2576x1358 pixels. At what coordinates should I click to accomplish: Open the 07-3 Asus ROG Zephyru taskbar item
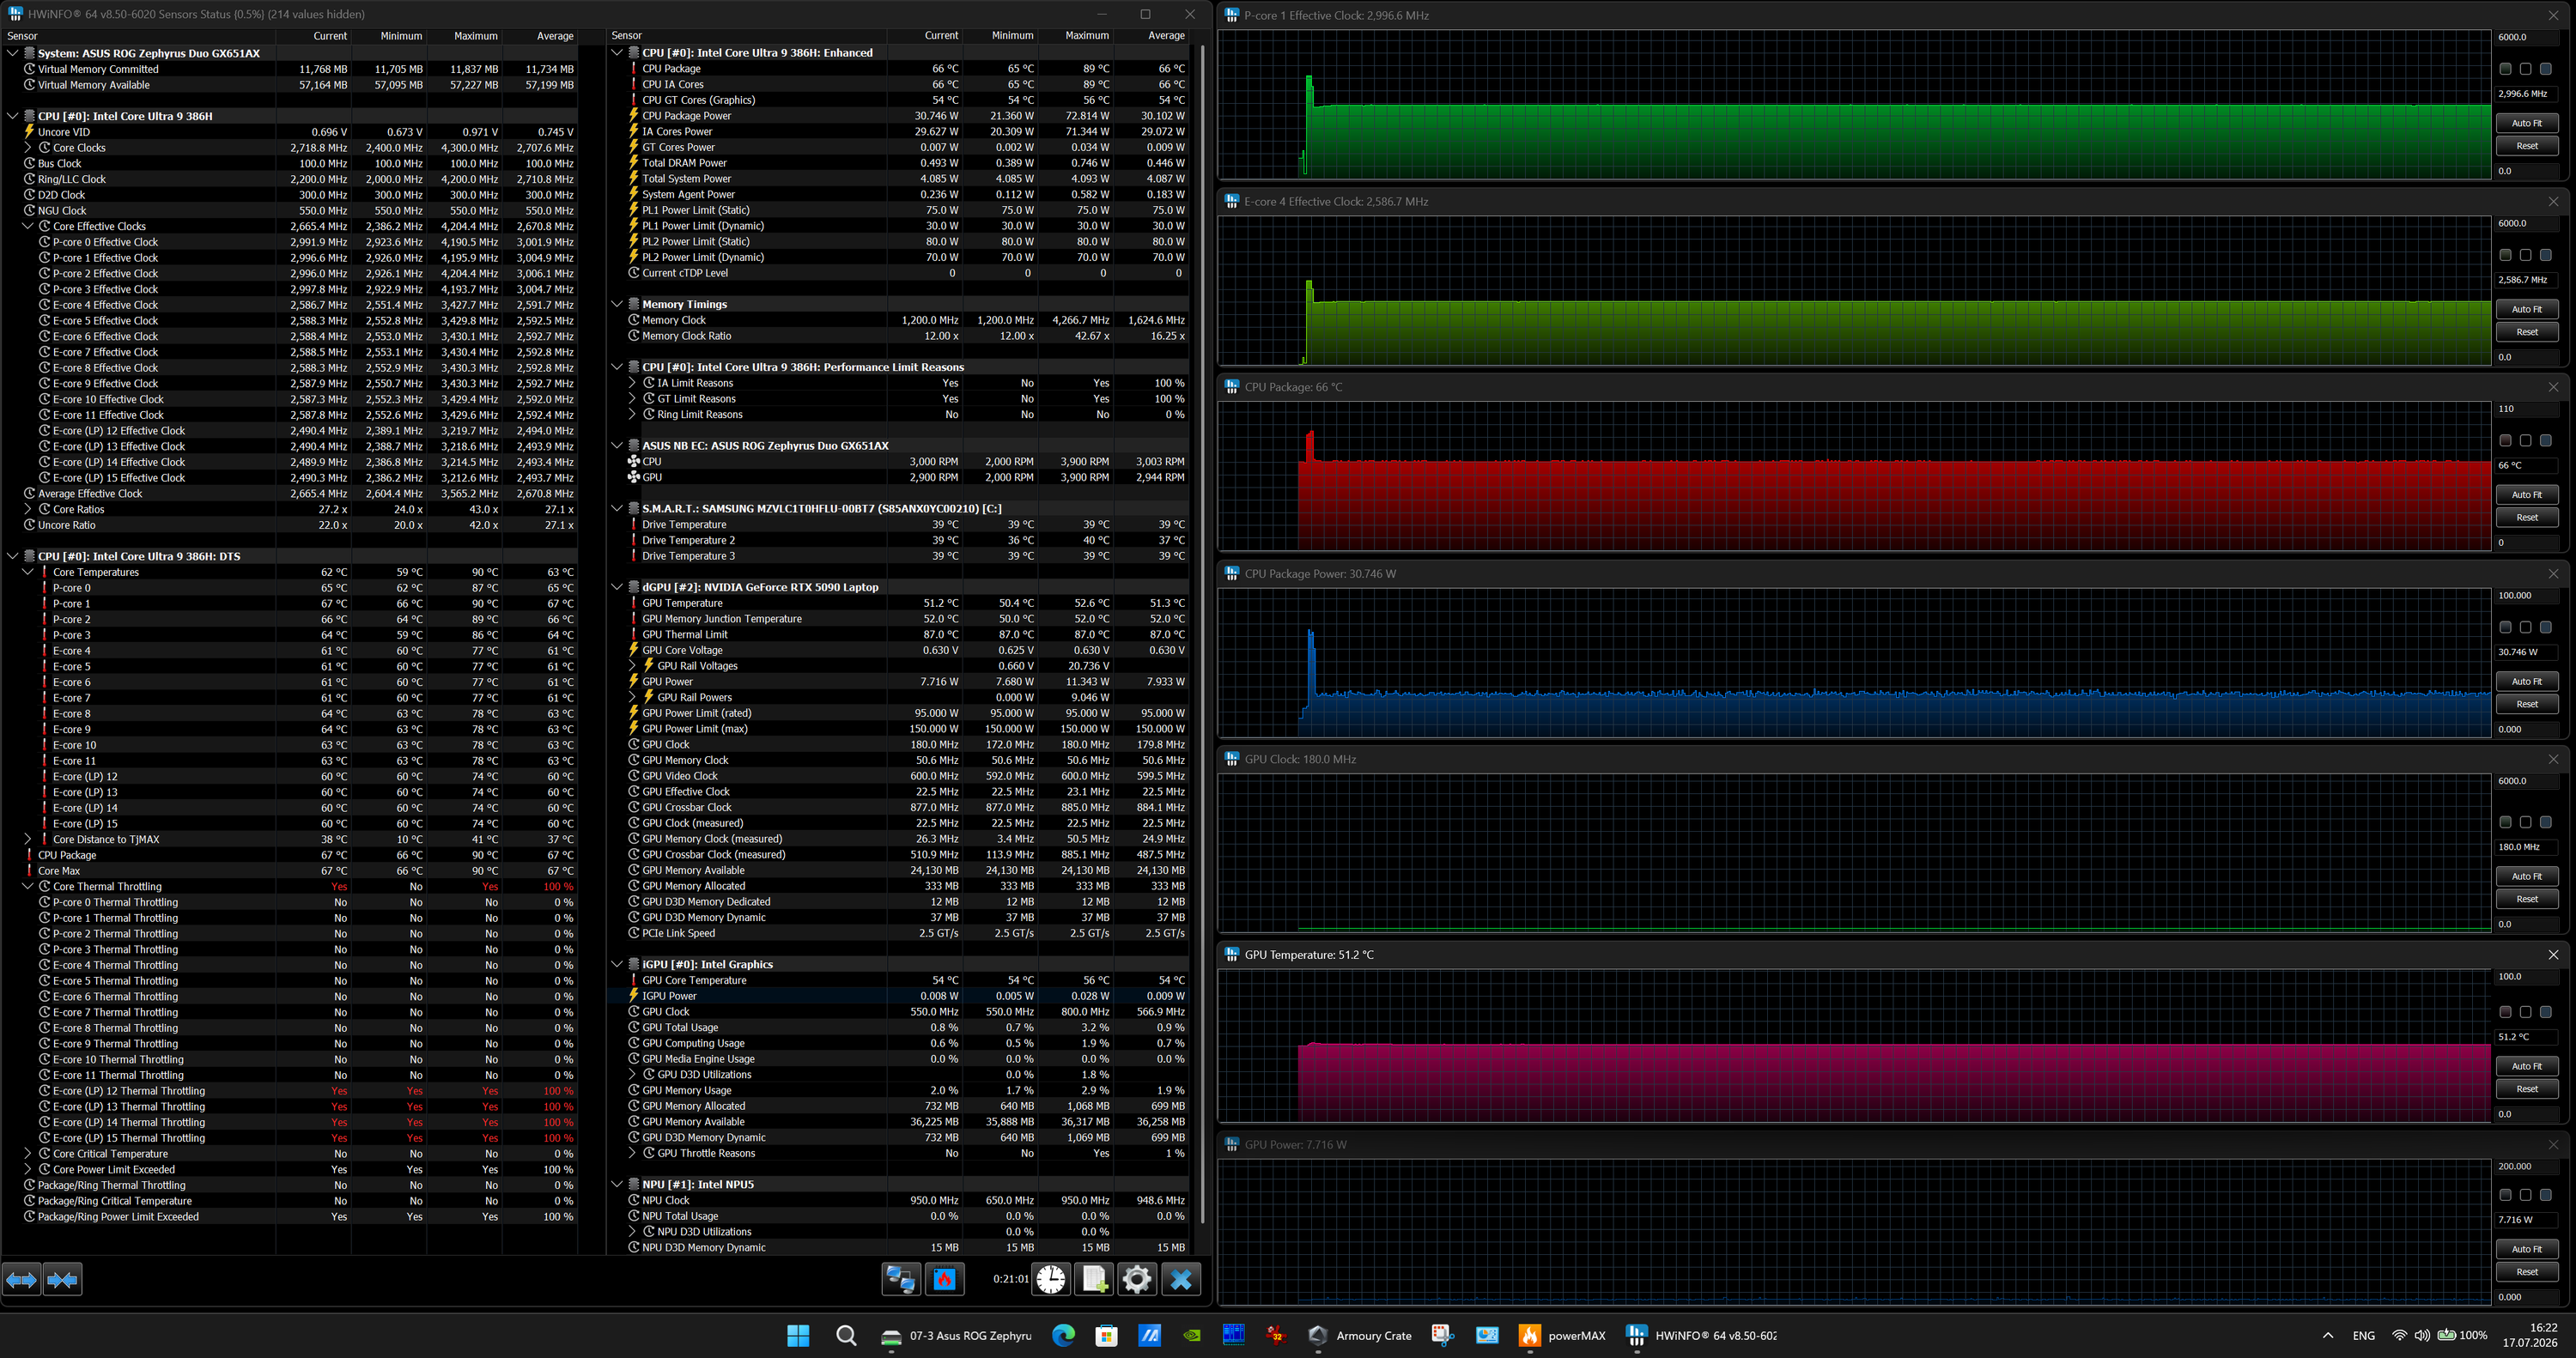[x=956, y=1336]
